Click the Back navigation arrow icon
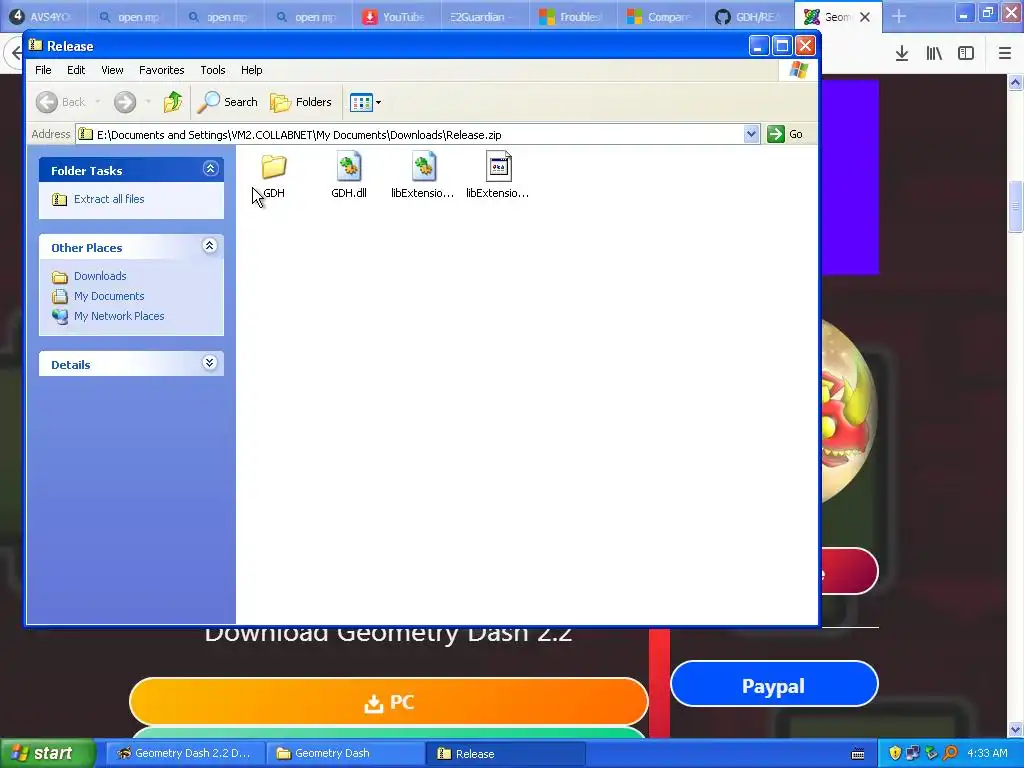This screenshot has height=768, width=1024. tap(47, 102)
